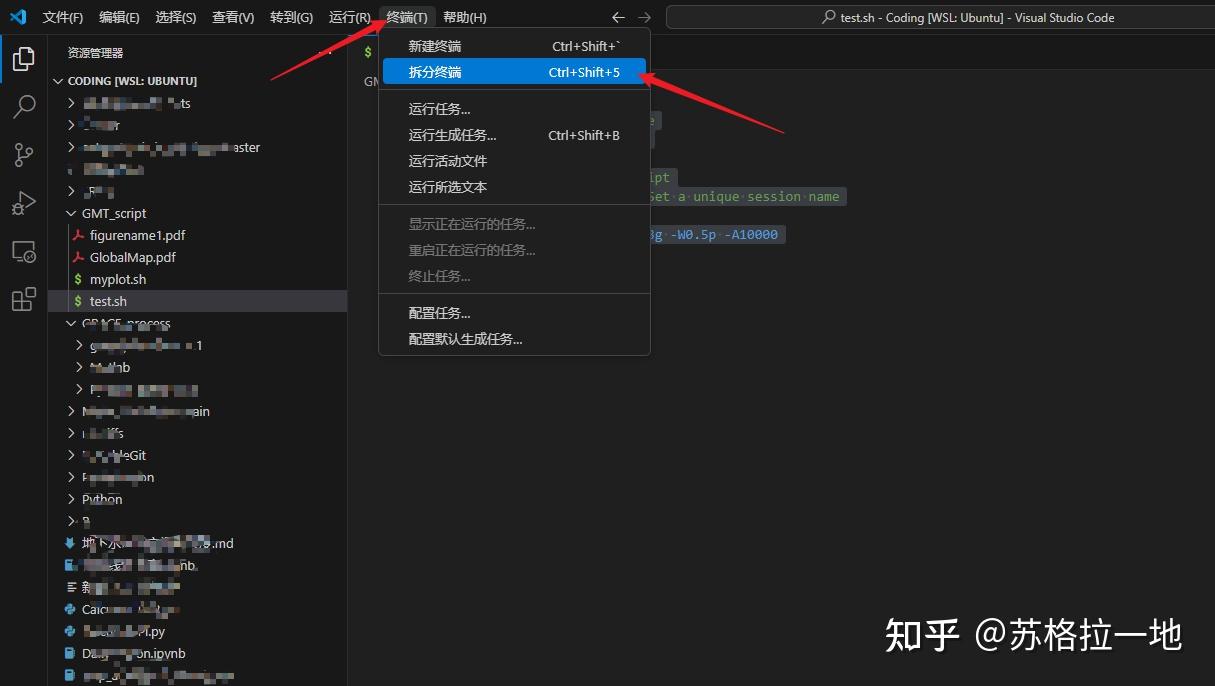
Task: Open the Source Control panel
Action: point(23,155)
